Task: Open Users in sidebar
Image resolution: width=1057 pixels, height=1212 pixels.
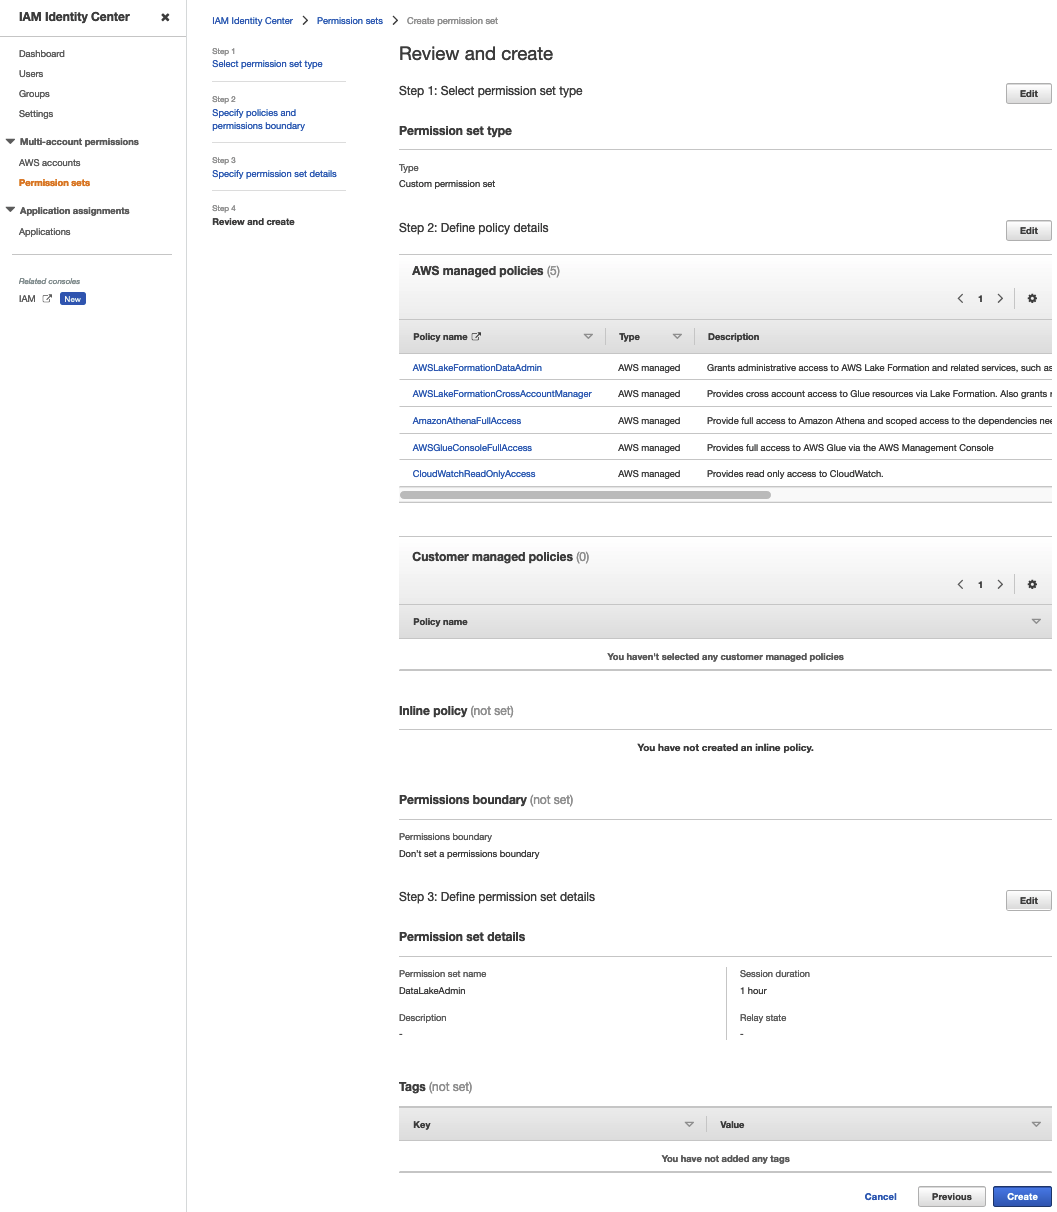Action: pyautogui.click(x=31, y=74)
